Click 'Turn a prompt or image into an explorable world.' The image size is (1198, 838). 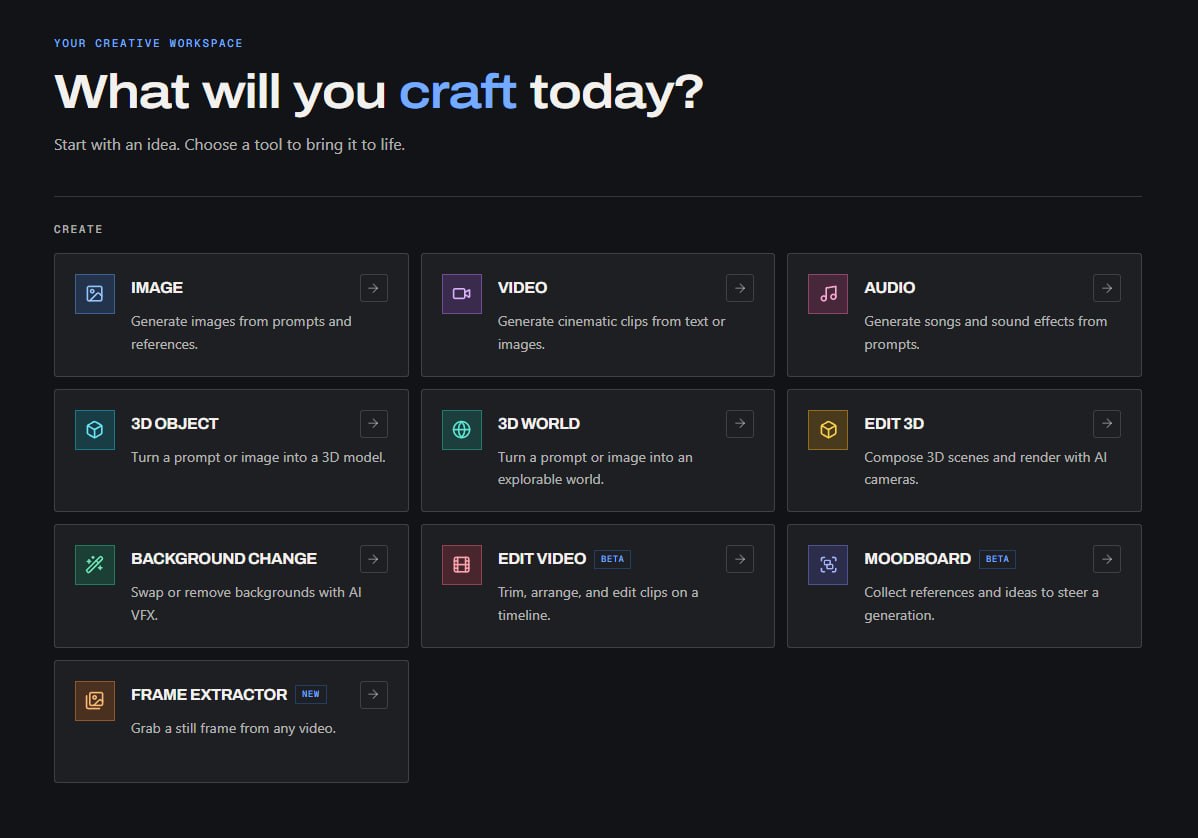(595, 468)
